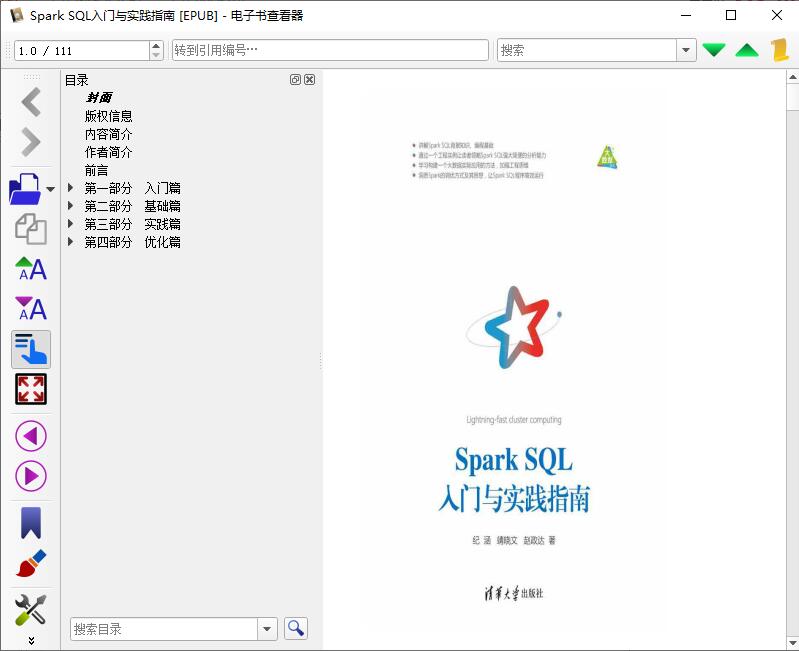The width and height of the screenshot is (799, 651).
Task: Select the 版权信息 entry
Action: (109, 116)
